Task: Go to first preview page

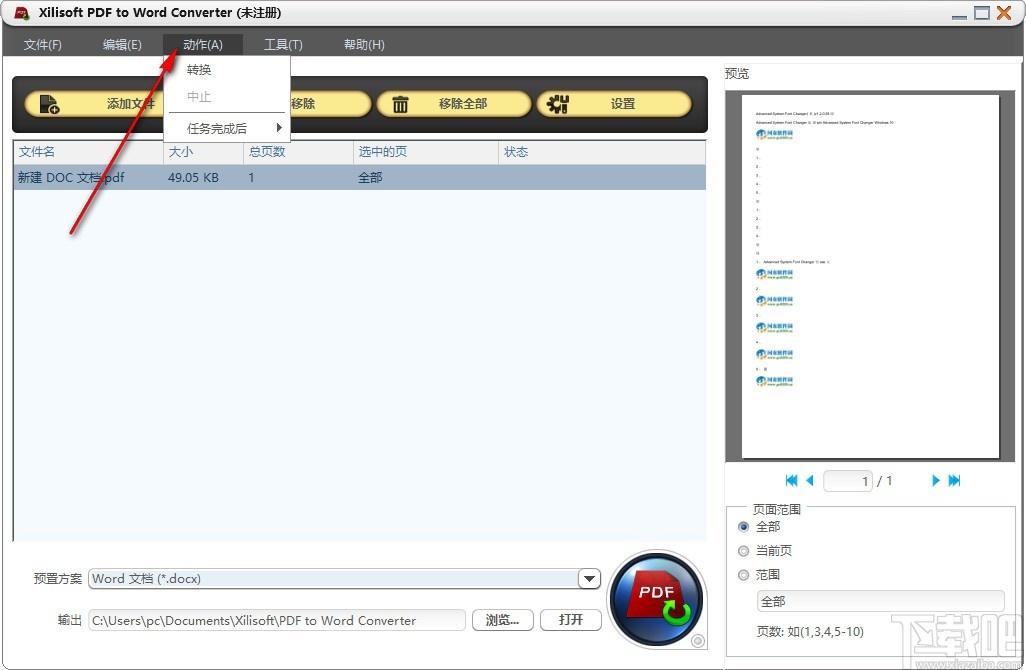Action: click(791, 480)
